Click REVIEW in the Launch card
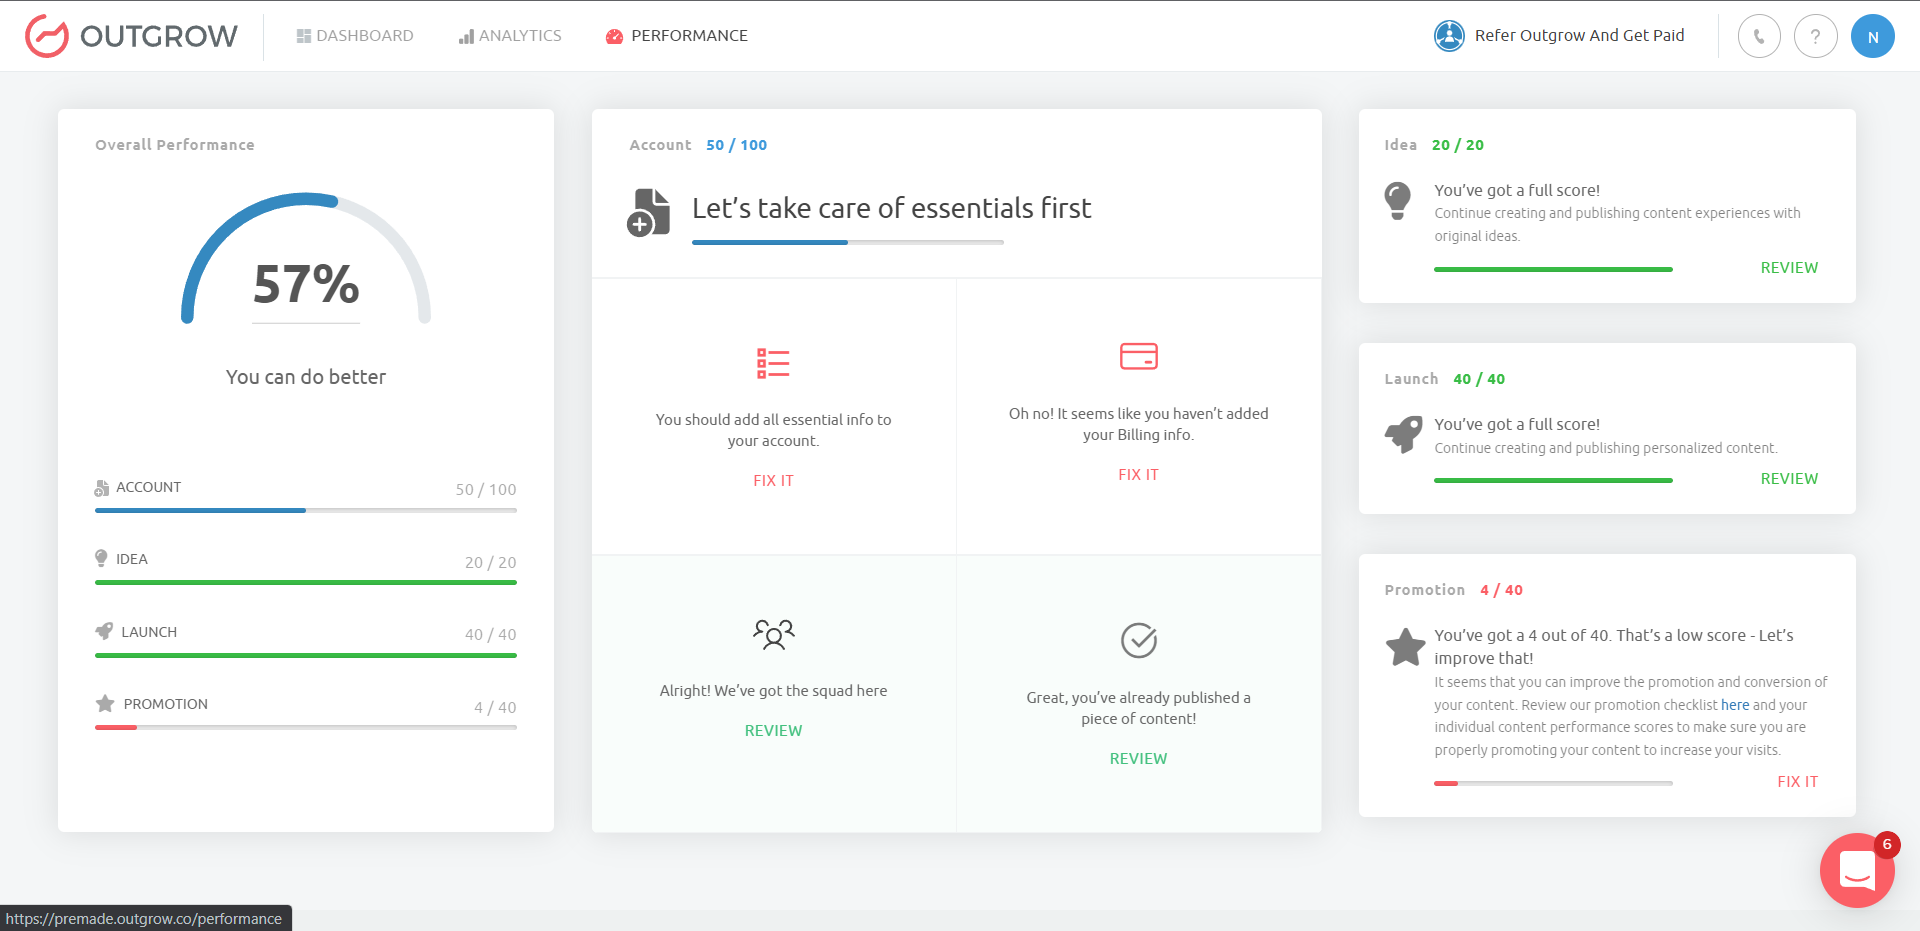1920x931 pixels. [x=1789, y=479]
